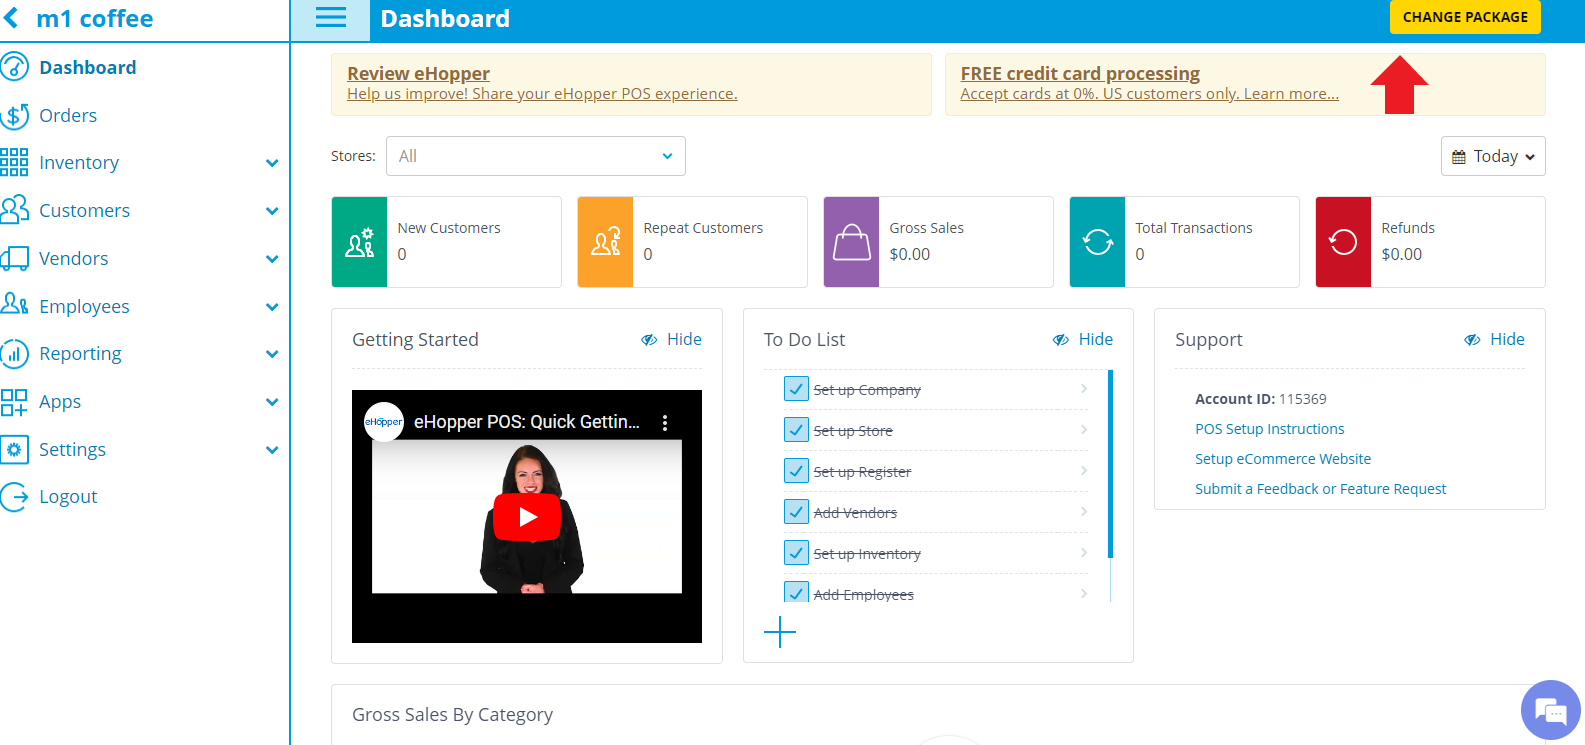Image resolution: width=1585 pixels, height=745 pixels.
Task: Click the orange Repeat Customers tile icon
Action: pos(605,242)
